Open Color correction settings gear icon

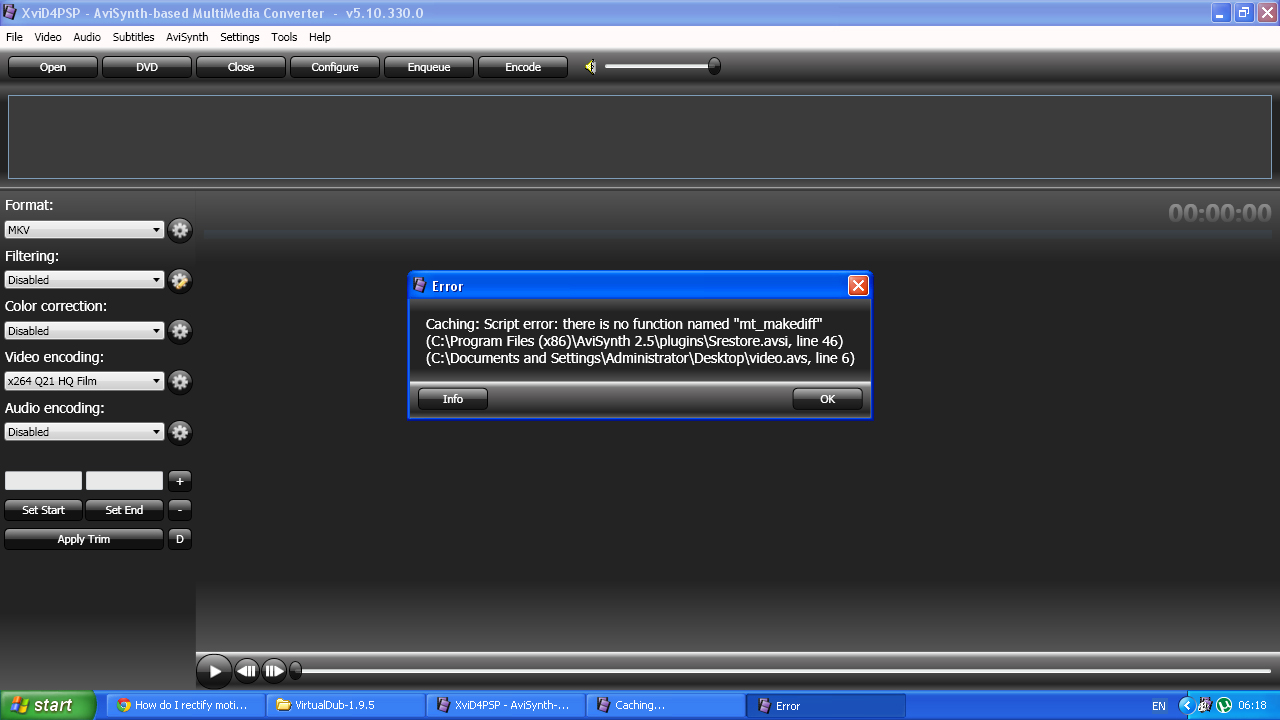click(180, 331)
